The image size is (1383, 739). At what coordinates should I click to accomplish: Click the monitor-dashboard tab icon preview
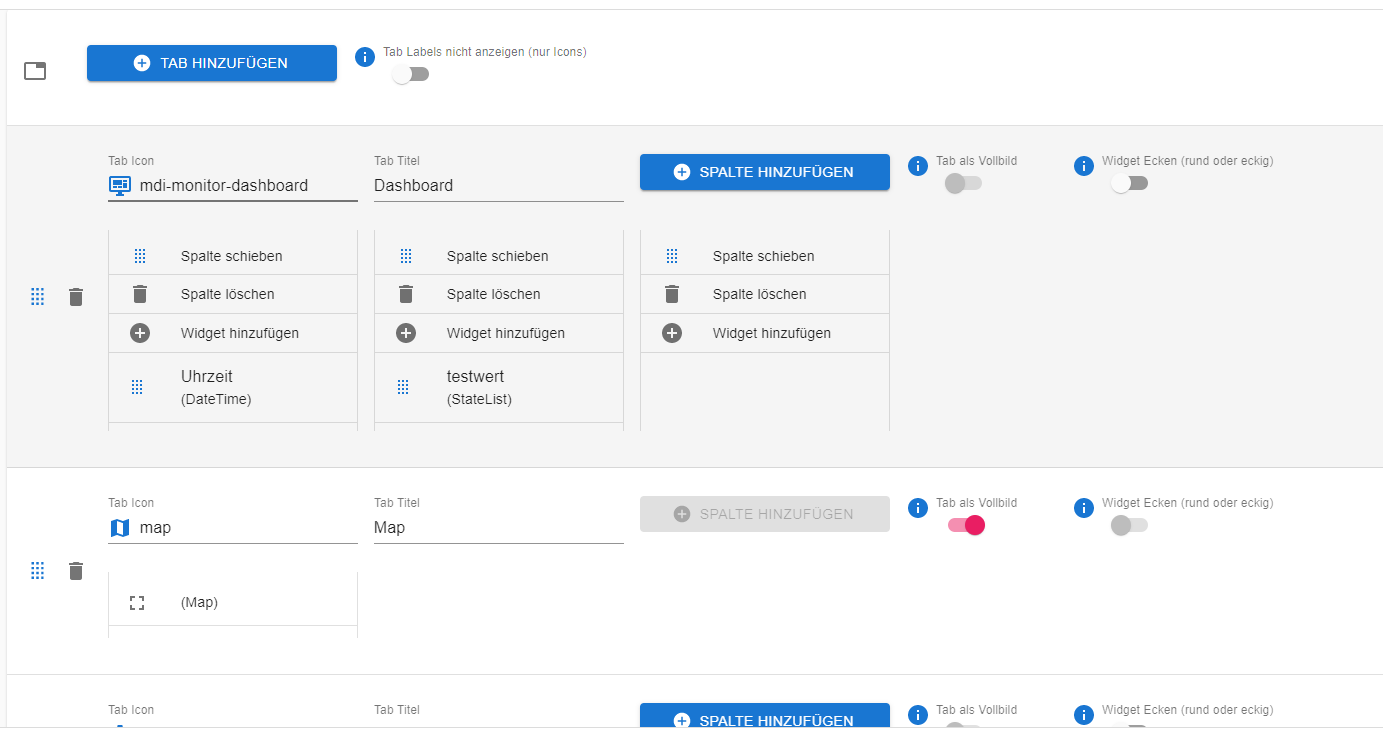(120, 185)
